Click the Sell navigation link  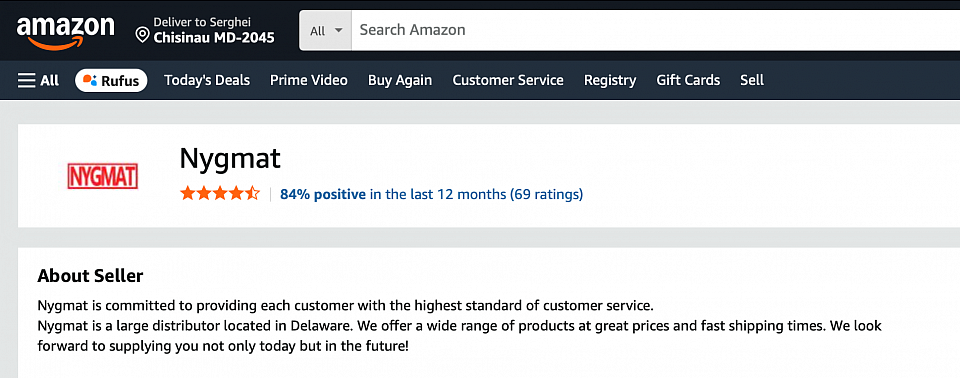tap(752, 80)
